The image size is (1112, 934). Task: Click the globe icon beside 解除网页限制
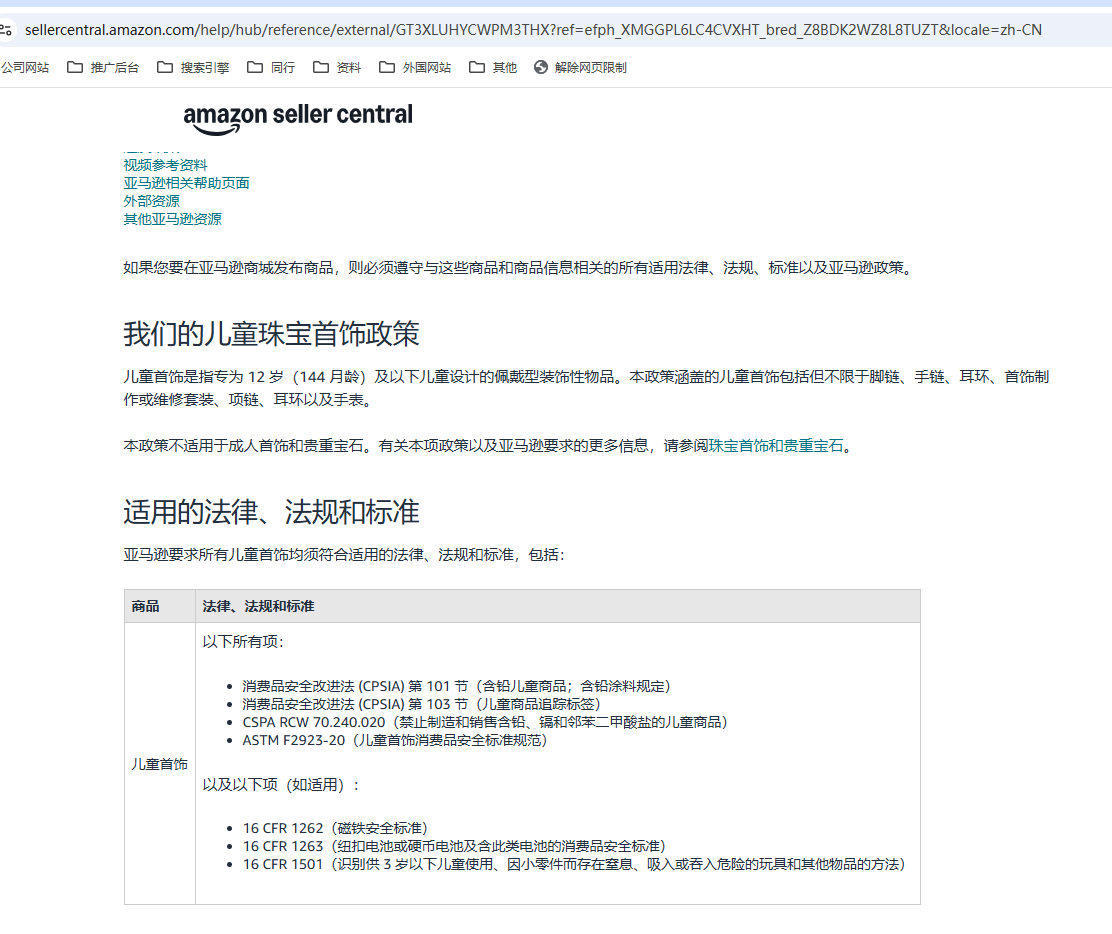click(x=541, y=67)
